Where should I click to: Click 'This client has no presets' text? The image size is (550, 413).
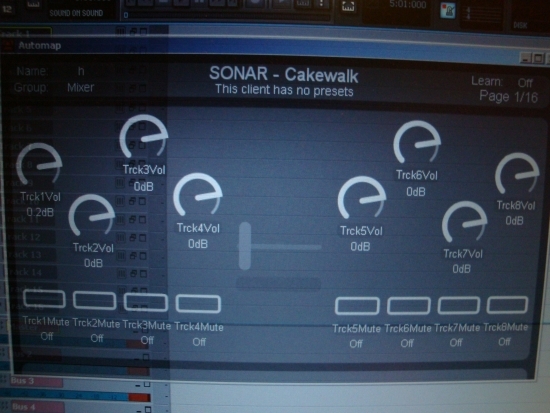284,90
